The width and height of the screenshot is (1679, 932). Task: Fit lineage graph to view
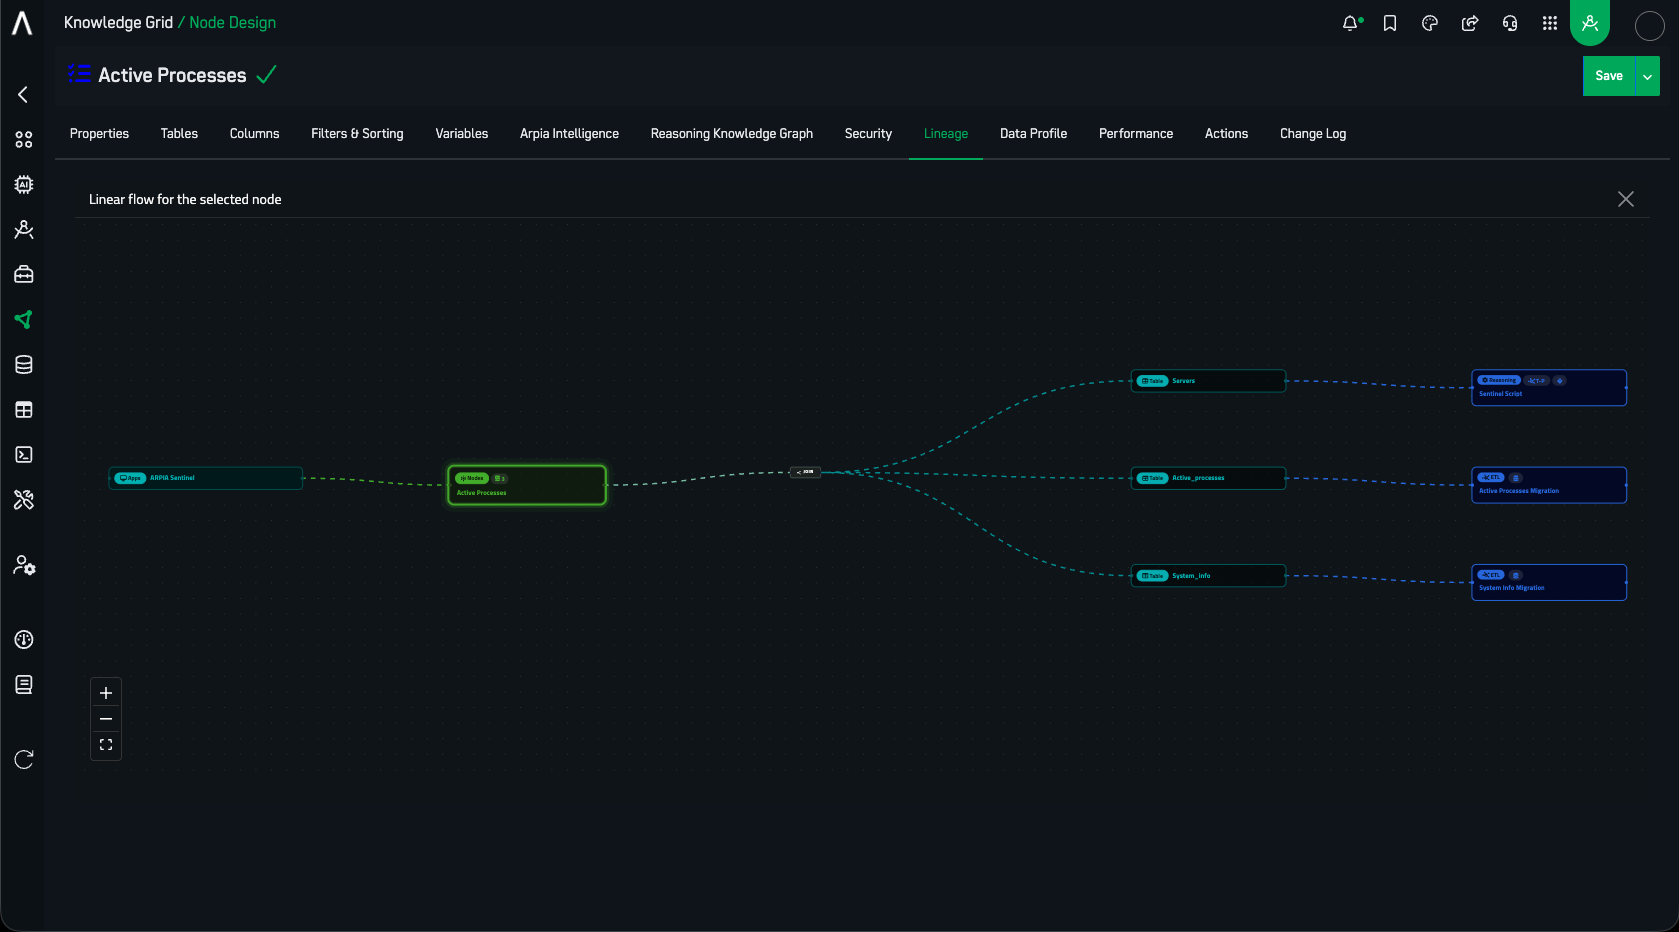[x=106, y=745]
